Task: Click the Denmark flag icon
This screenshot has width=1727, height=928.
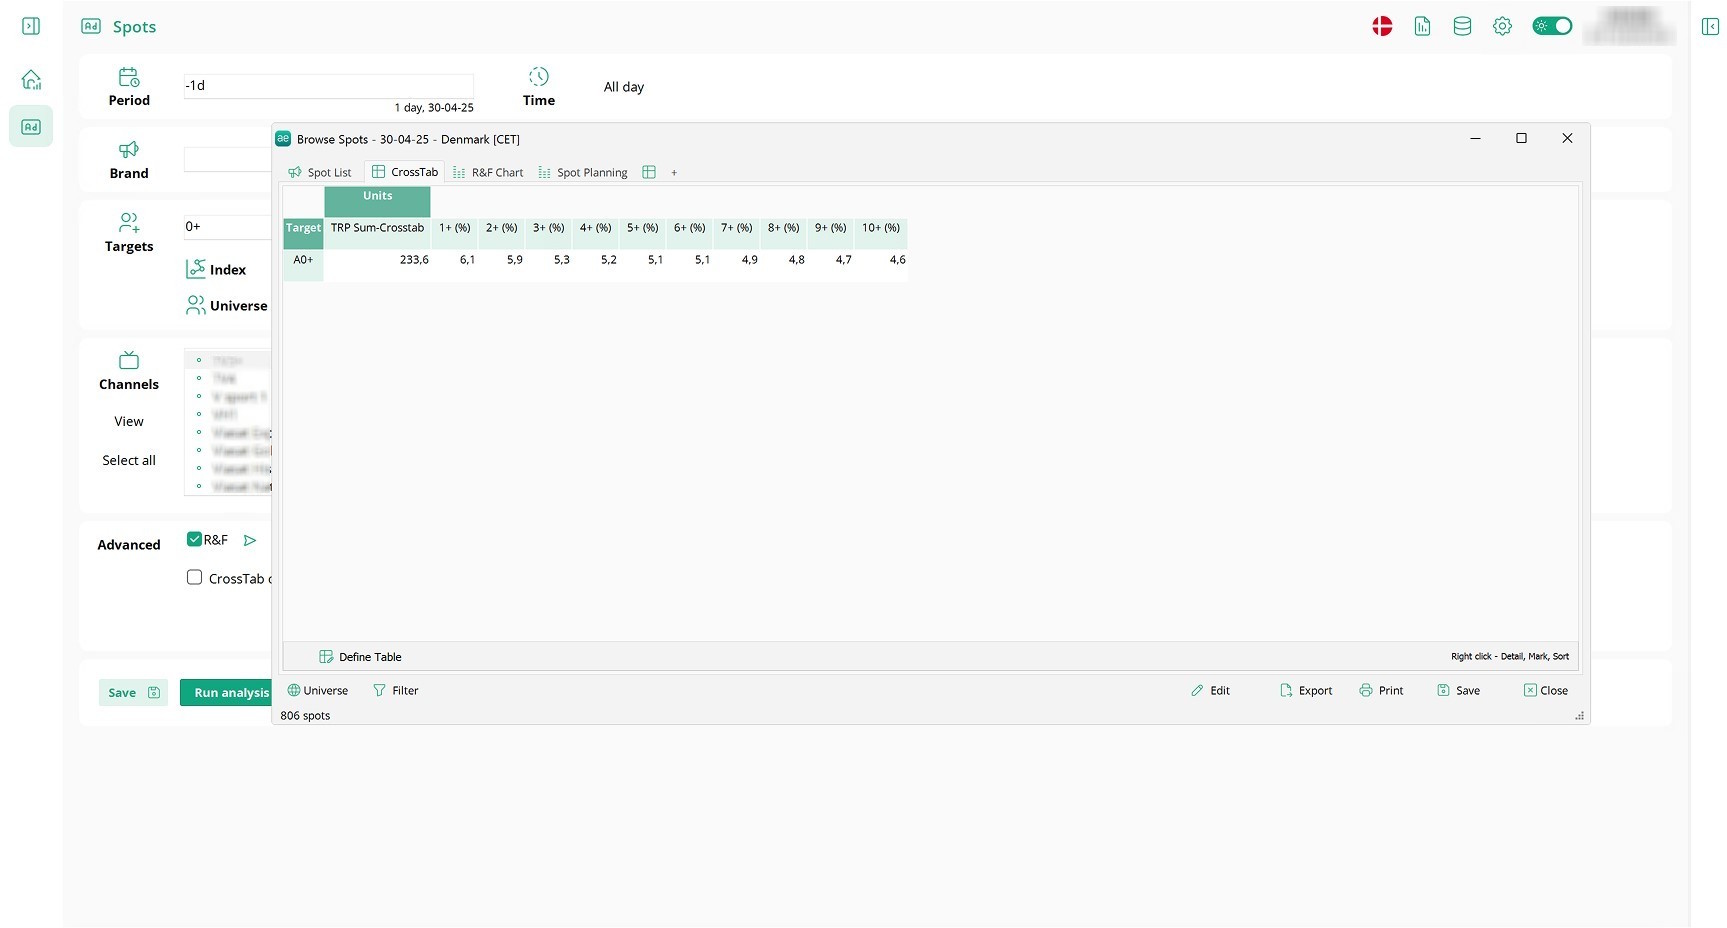Action: point(1382,27)
